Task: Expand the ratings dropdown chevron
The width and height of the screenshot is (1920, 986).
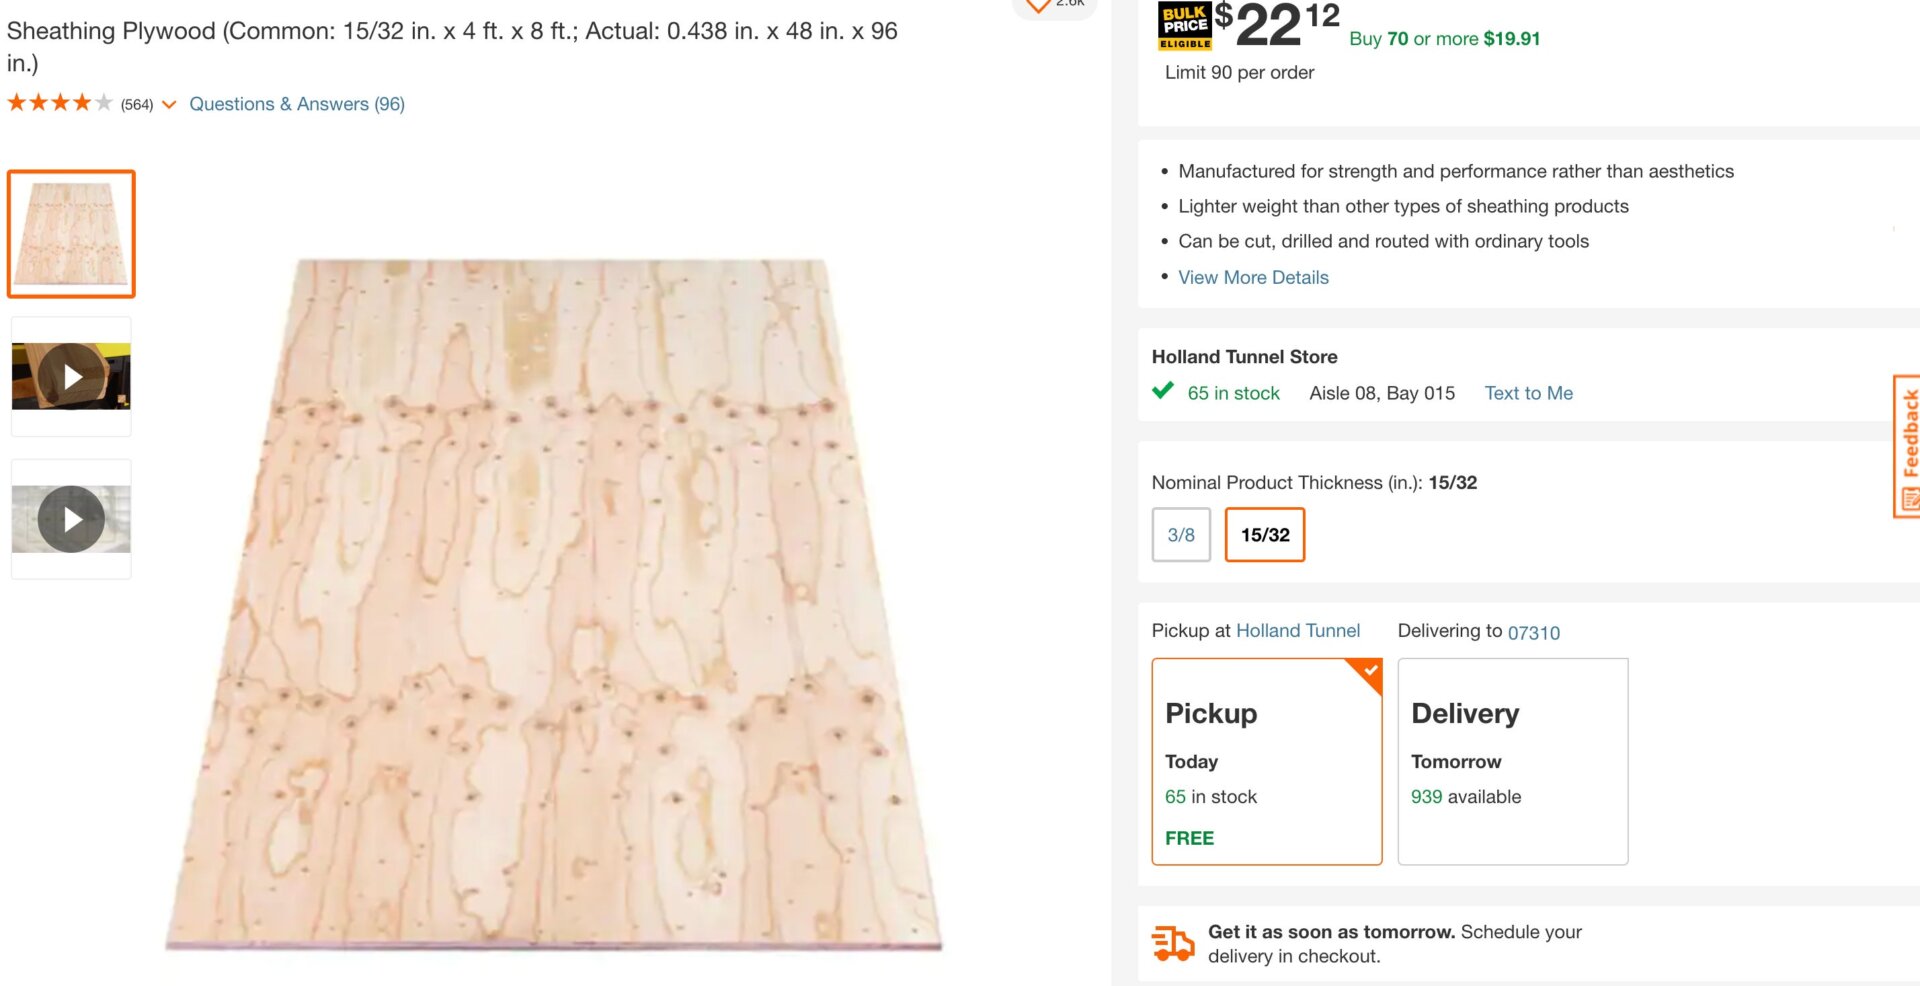Action: [x=169, y=104]
